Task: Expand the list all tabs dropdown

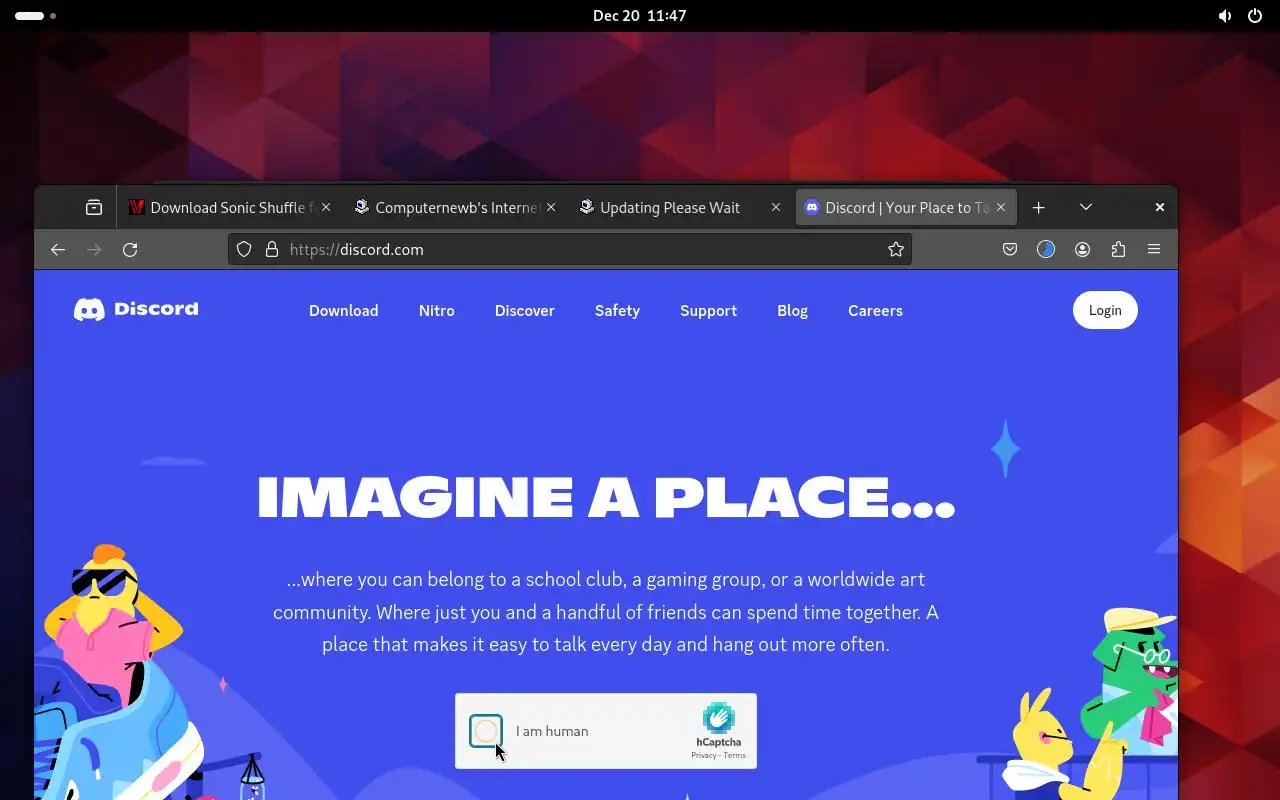Action: tap(1086, 207)
